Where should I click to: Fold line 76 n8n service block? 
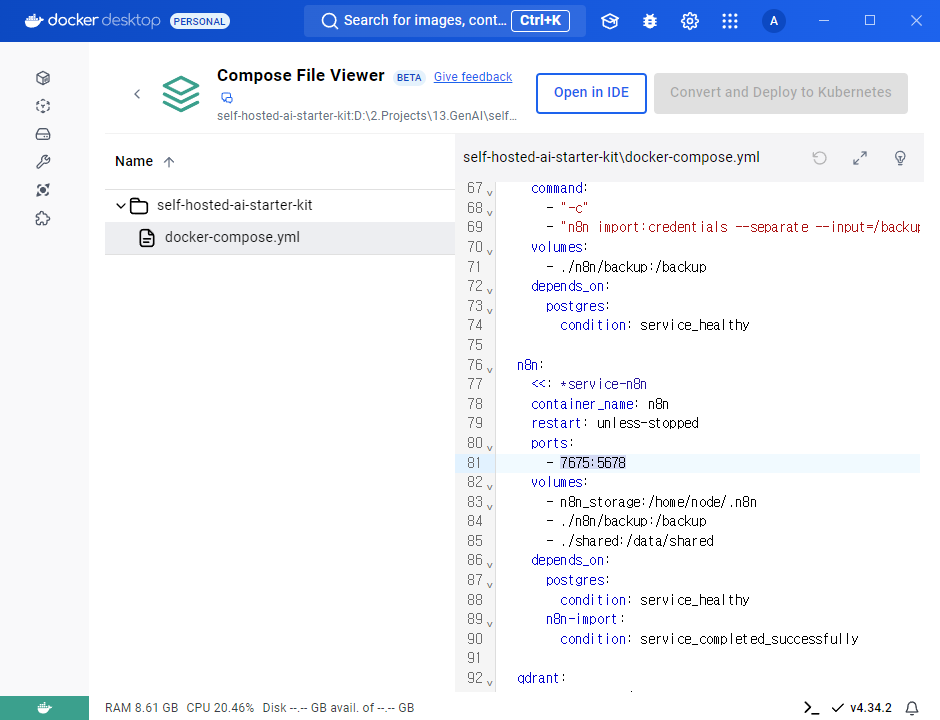tap(490, 369)
